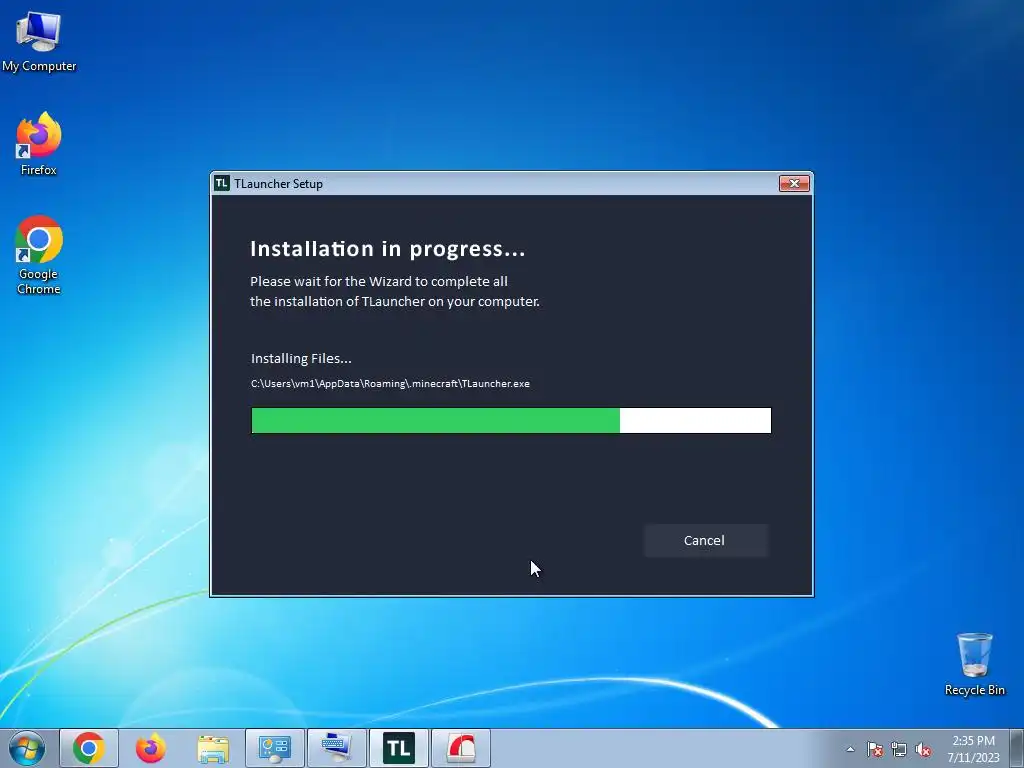Show hidden system tray icons
Screen dimensions: 1024x768
pos(850,749)
